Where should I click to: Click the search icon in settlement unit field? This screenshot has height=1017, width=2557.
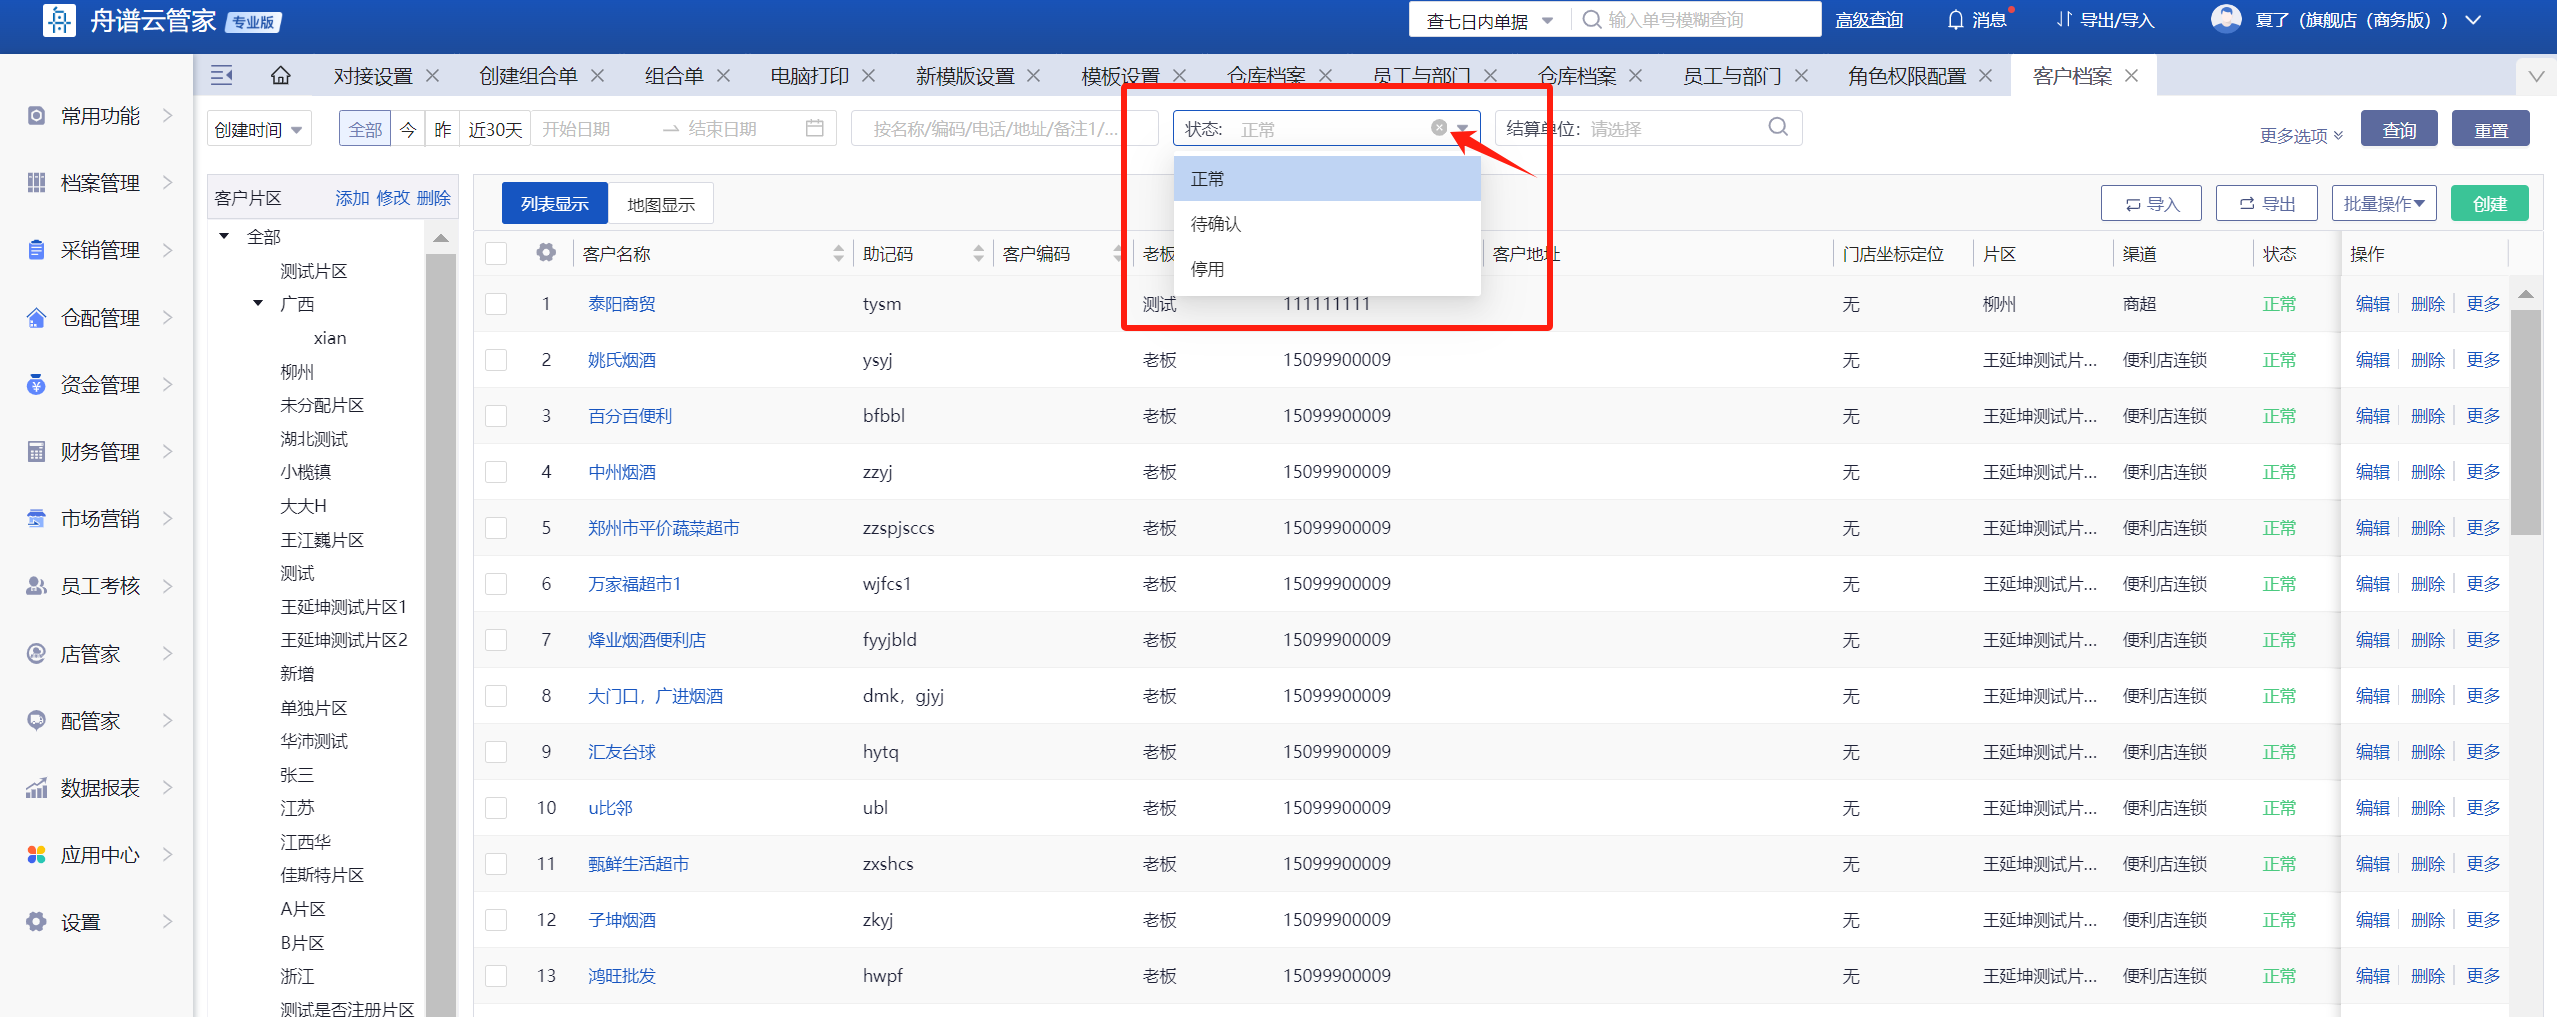[1777, 127]
